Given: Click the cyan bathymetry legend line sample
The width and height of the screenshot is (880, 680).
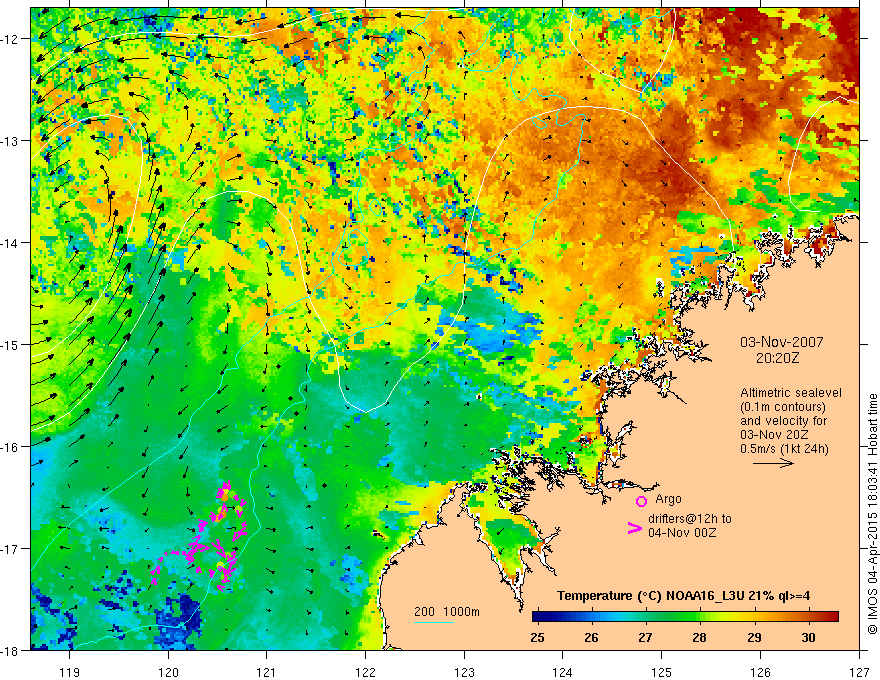Looking at the screenshot, I should tap(434, 622).
